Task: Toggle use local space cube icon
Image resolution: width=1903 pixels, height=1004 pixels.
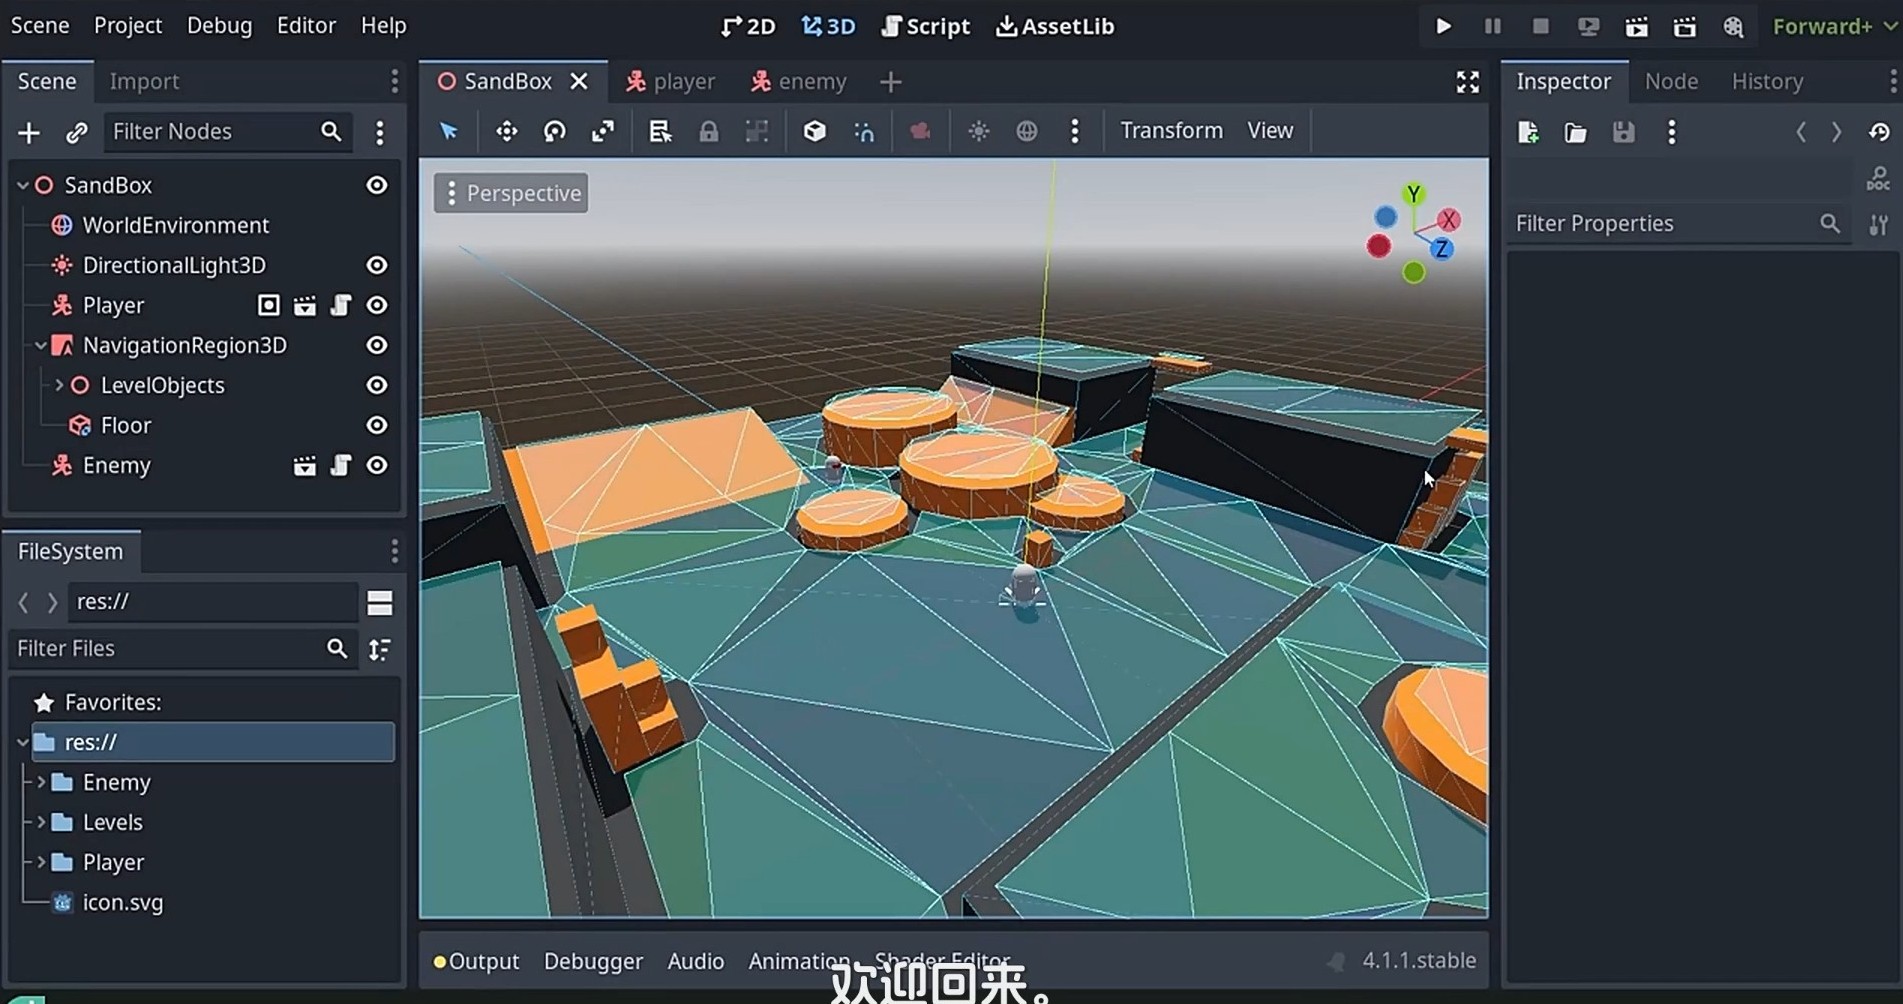Action: coord(814,131)
